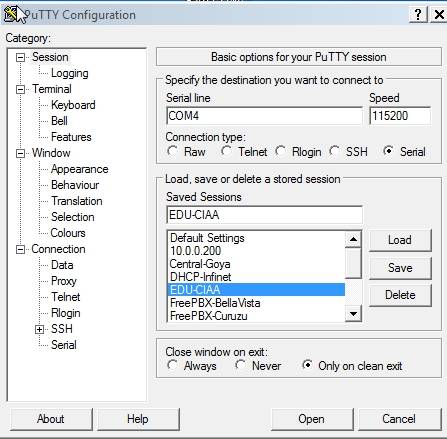The image size is (447, 439).
Task: Click the Delete session button
Action: click(x=400, y=295)
